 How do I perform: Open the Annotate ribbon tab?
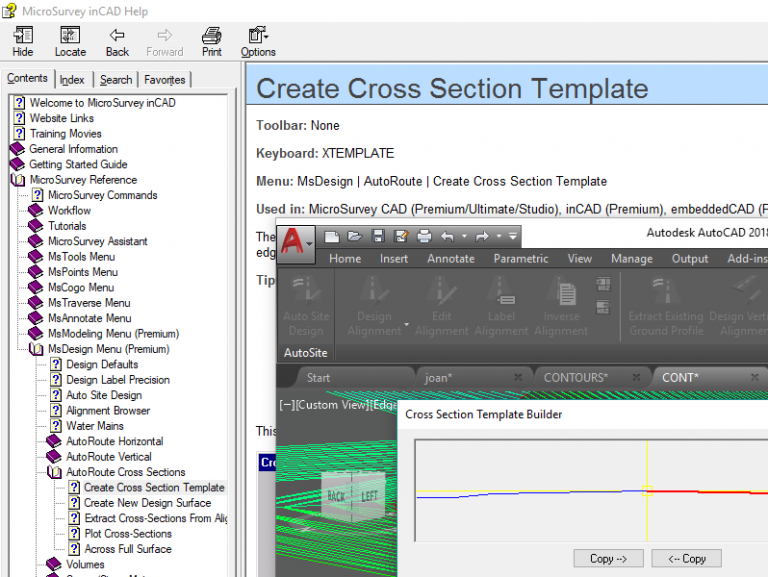(451, 258)
